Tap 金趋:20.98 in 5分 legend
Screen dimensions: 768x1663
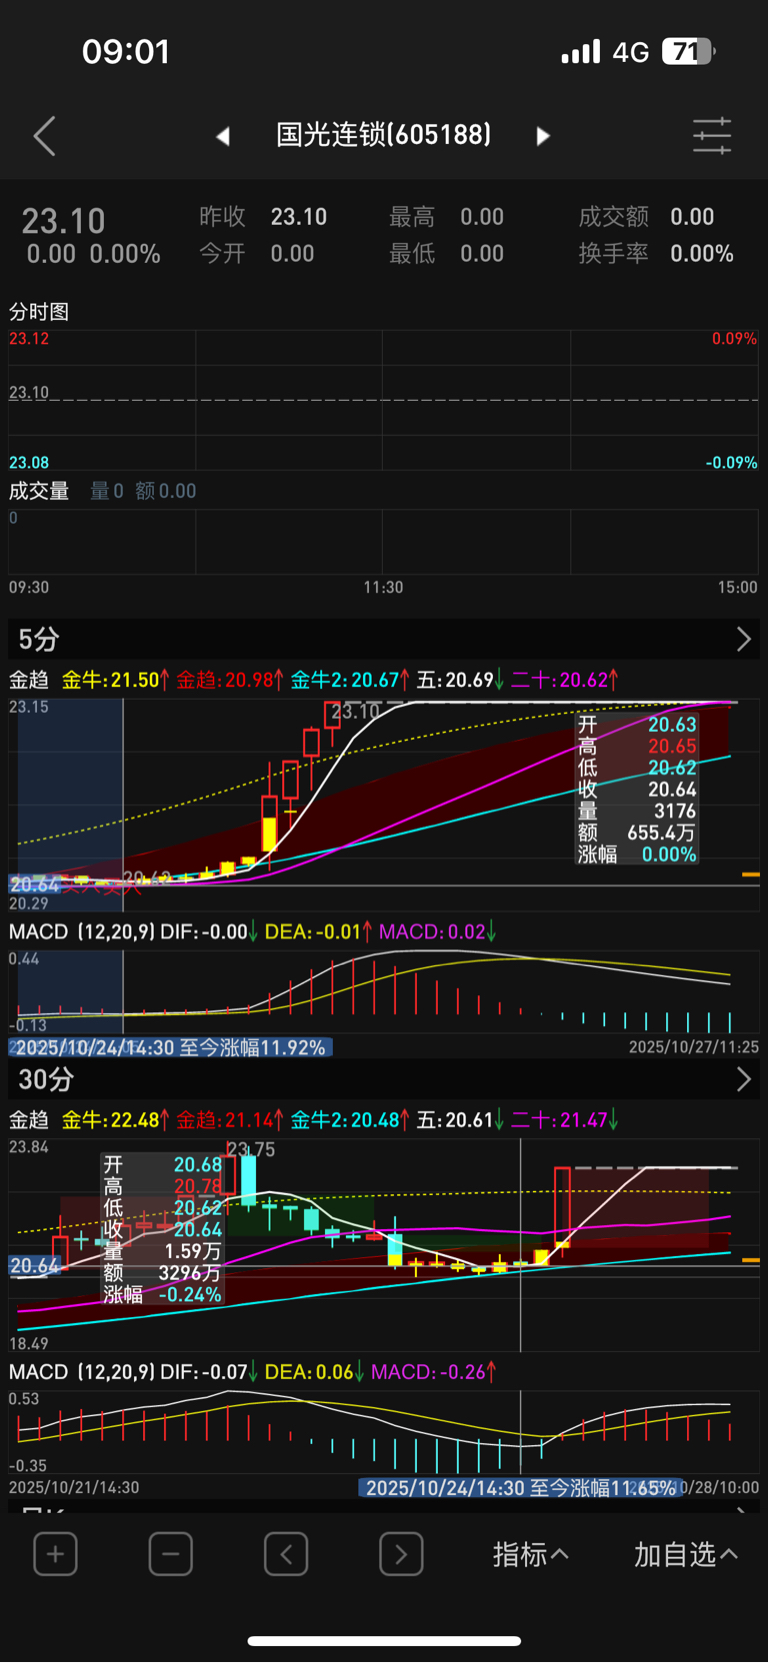coord(229,680)
